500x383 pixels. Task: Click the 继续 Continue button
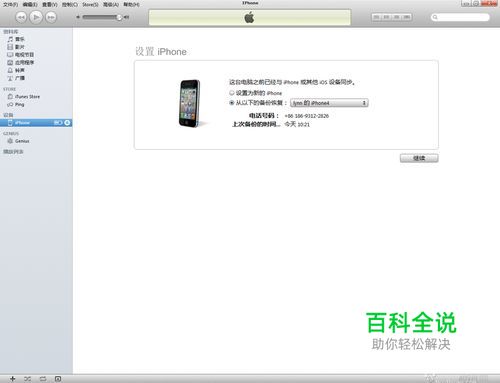coord(419,158)
